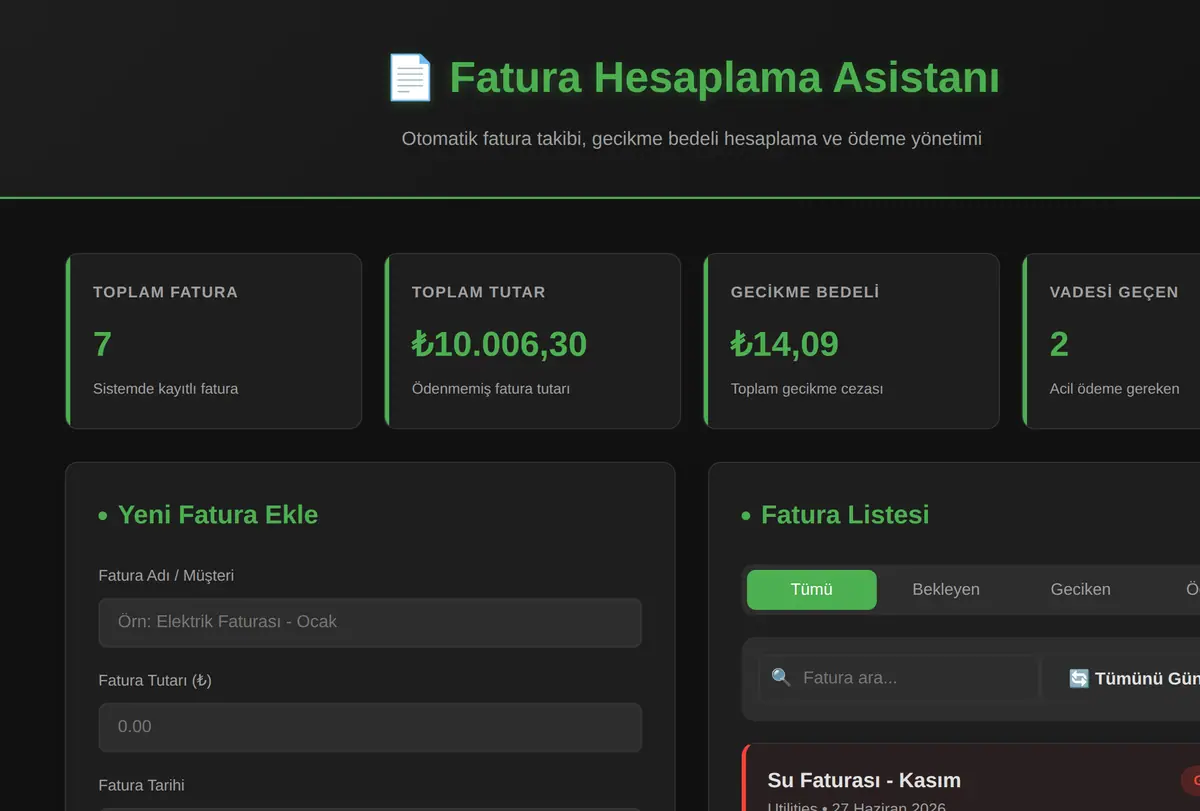Click the Vadesi Geçen count 2
Image resolution: width=1200 pixels, height=811 pixels.
click(1059, 344)
